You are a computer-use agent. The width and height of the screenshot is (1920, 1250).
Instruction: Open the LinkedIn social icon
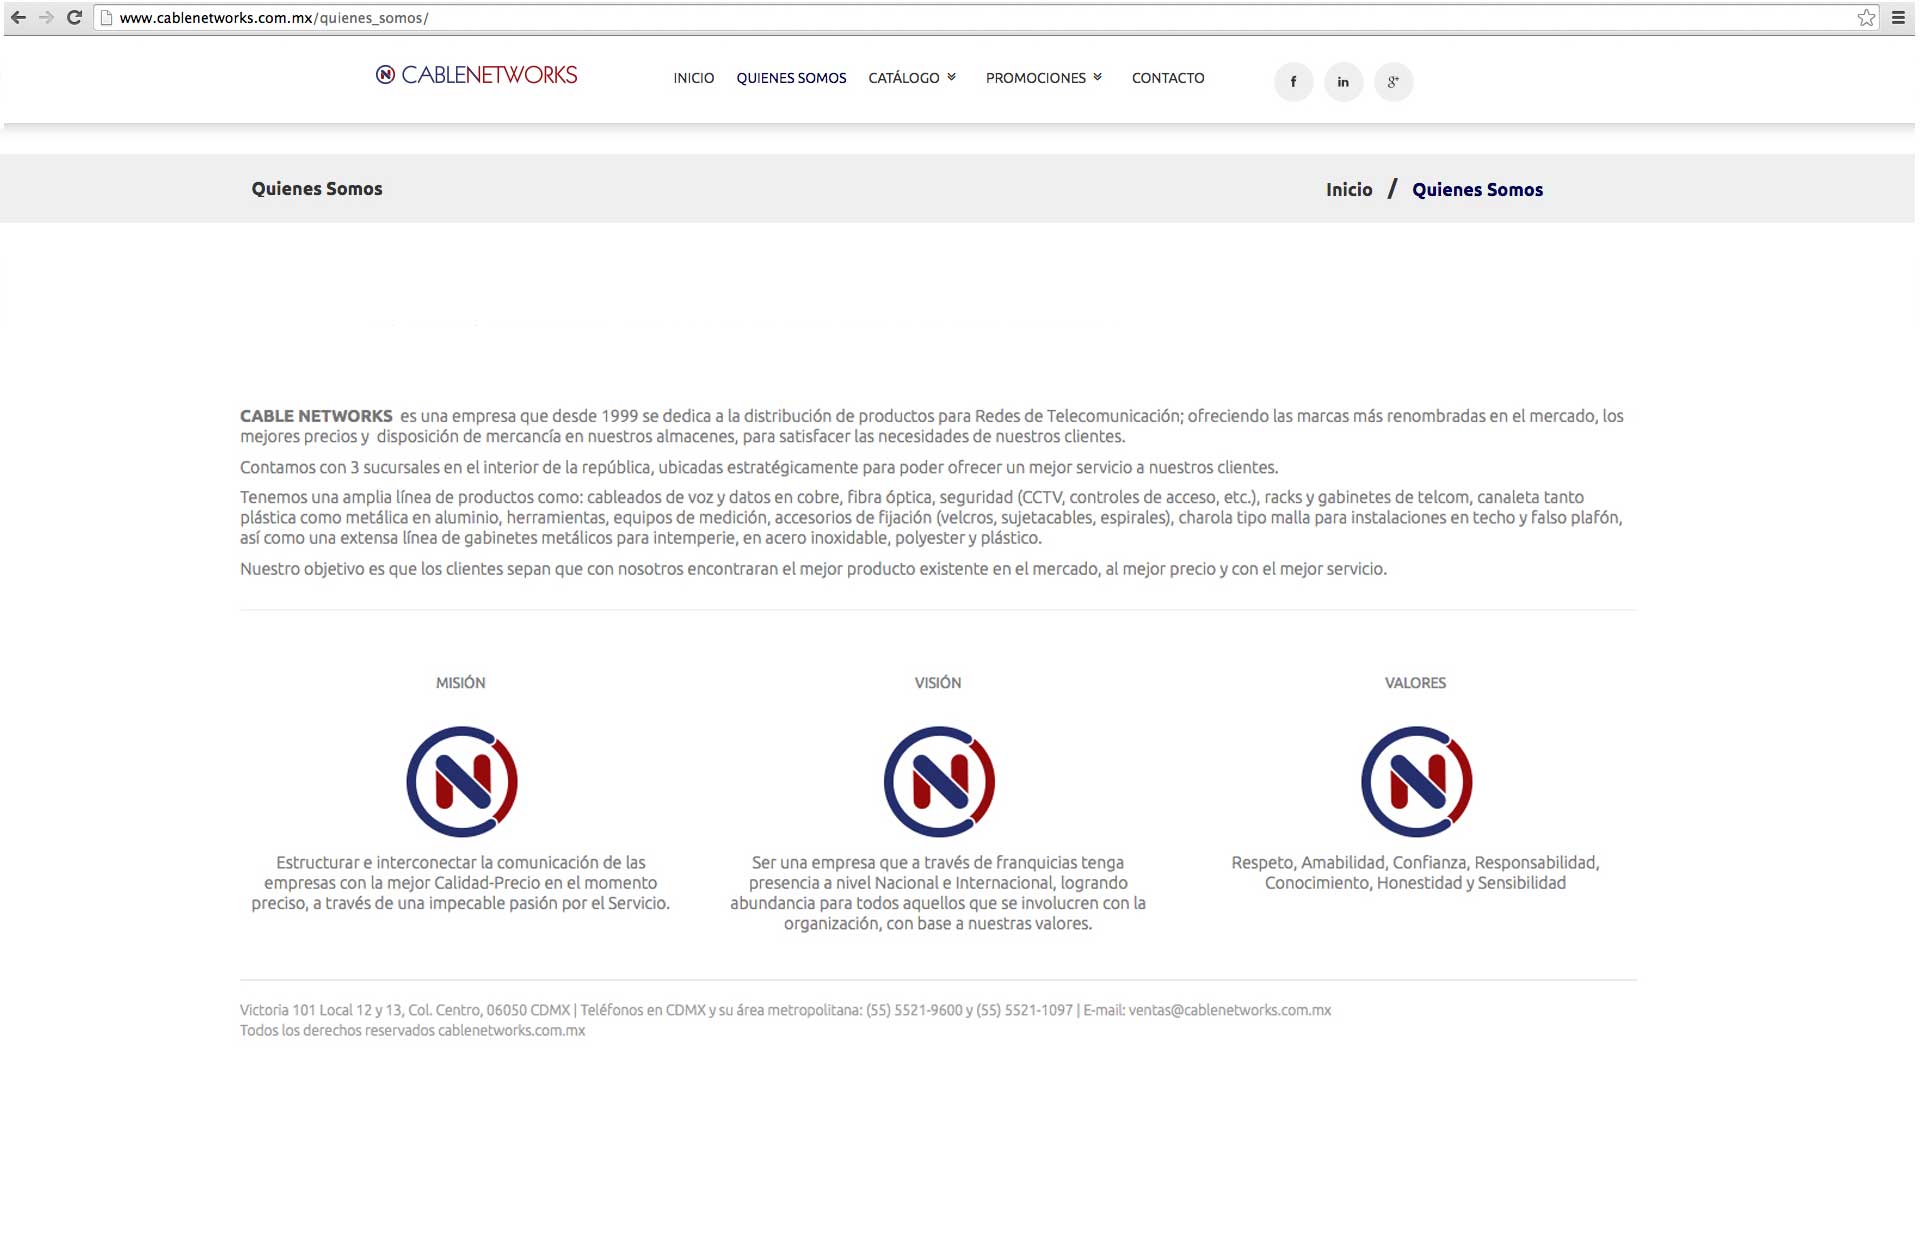[x=1343, y=82]
